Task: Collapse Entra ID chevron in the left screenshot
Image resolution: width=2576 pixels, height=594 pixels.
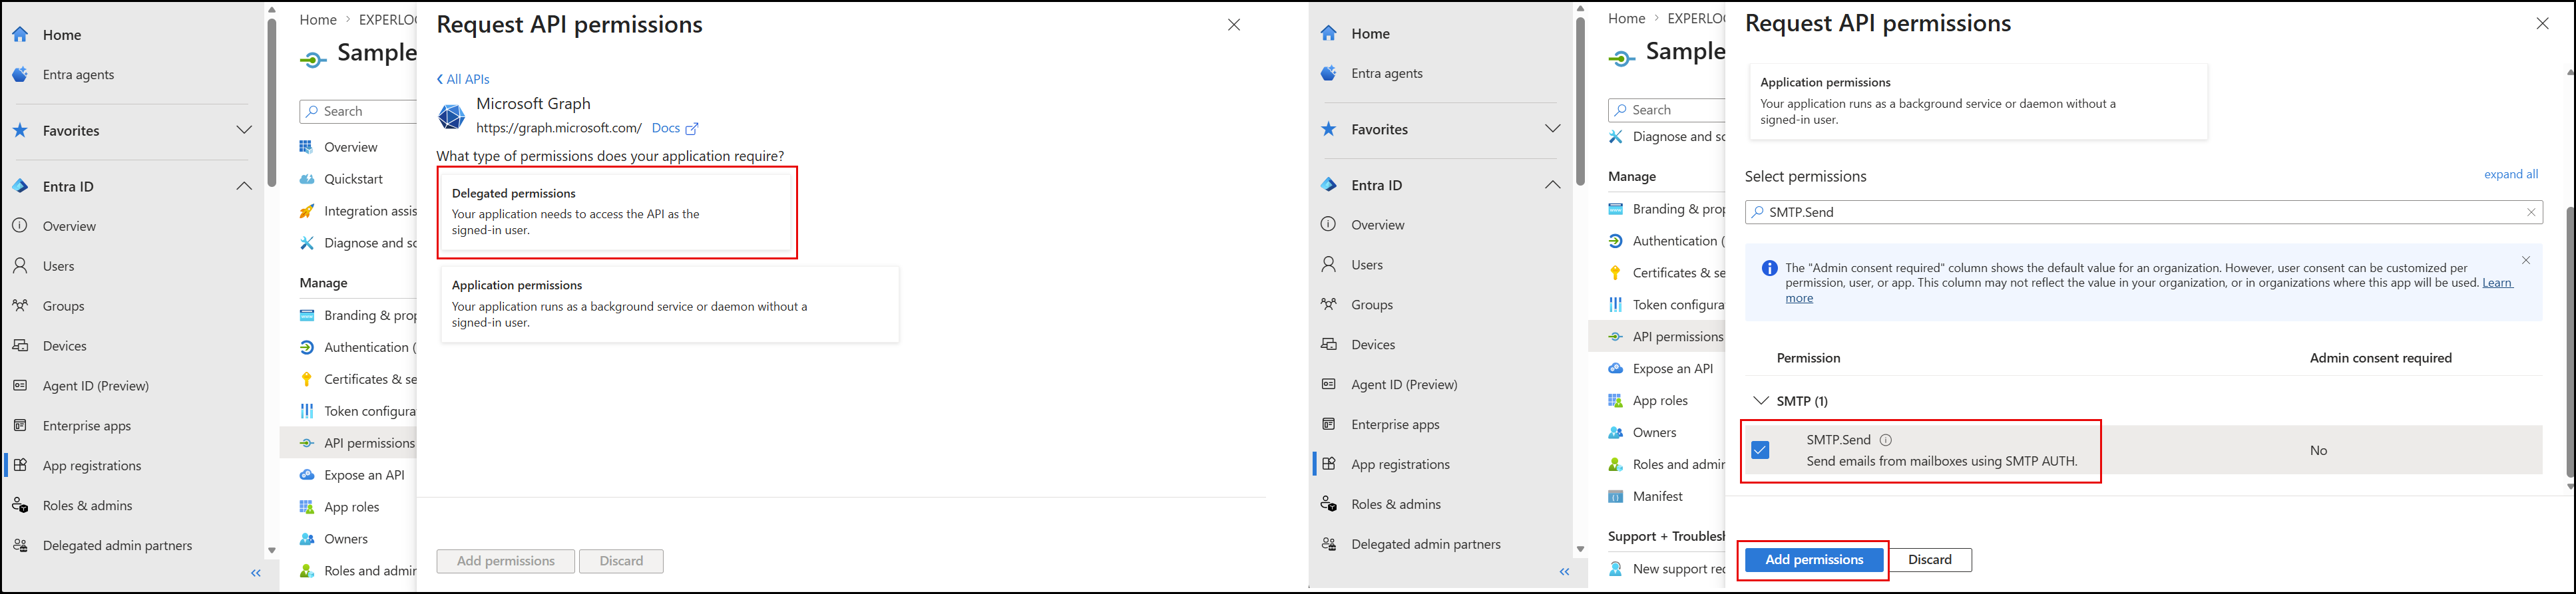Action: pos(244,186)
